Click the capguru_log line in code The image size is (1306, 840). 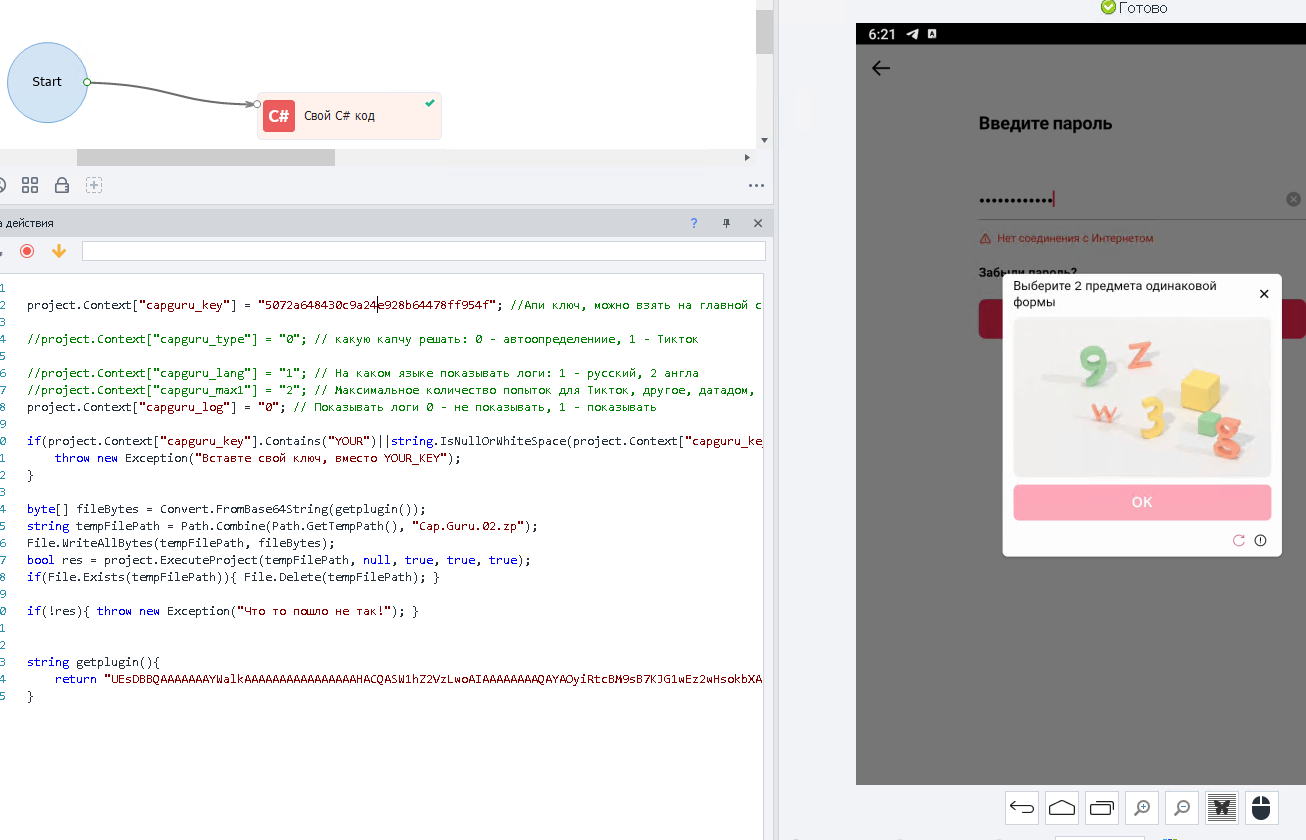click(341, 407)
